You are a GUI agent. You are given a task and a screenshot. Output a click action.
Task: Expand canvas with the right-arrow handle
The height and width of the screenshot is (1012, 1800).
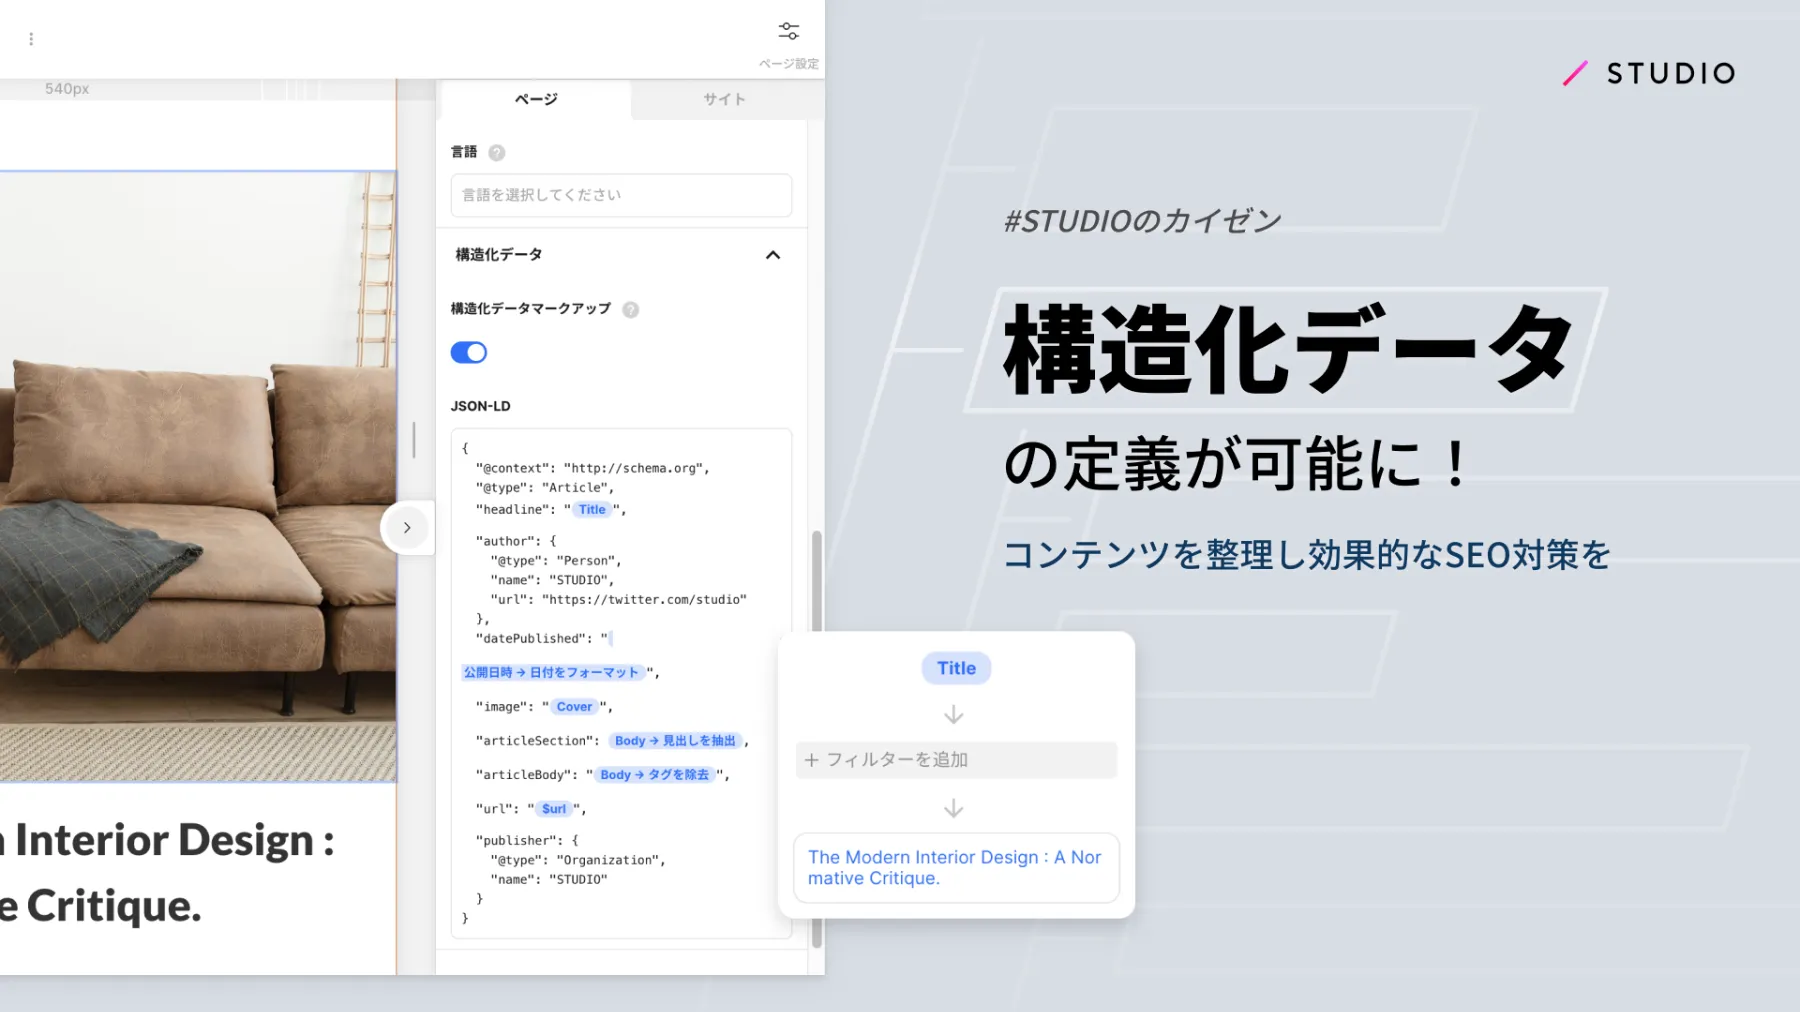coord(407,527)
